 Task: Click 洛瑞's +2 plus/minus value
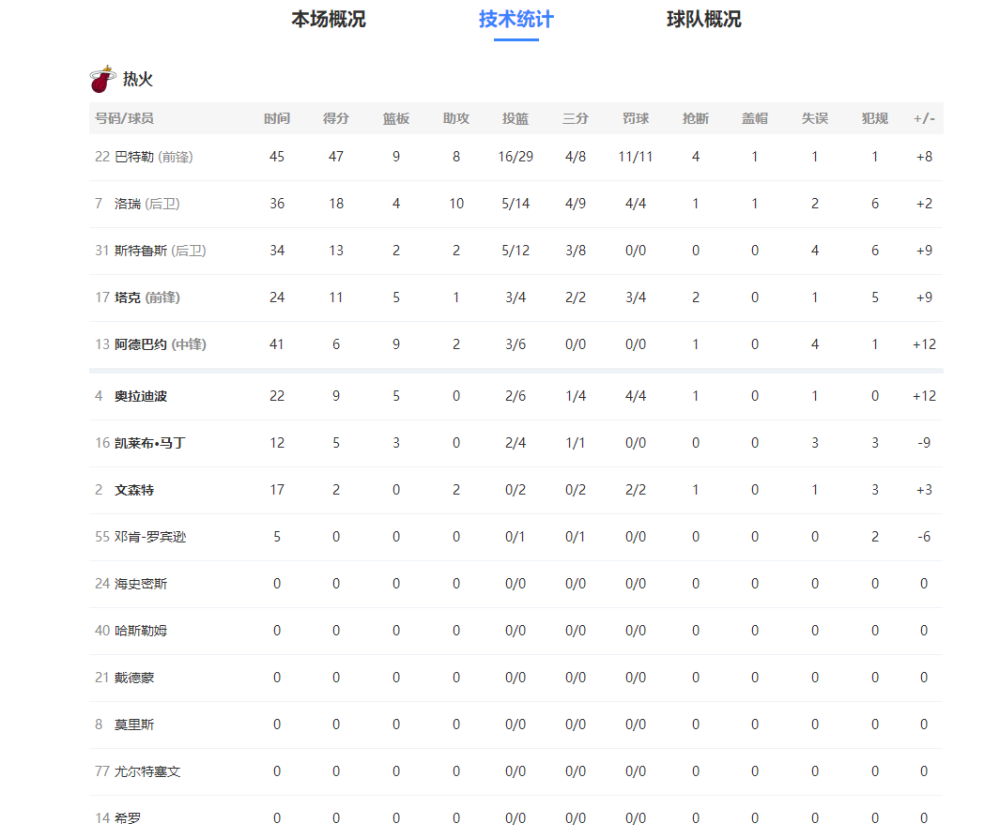(x=924, y=204)
